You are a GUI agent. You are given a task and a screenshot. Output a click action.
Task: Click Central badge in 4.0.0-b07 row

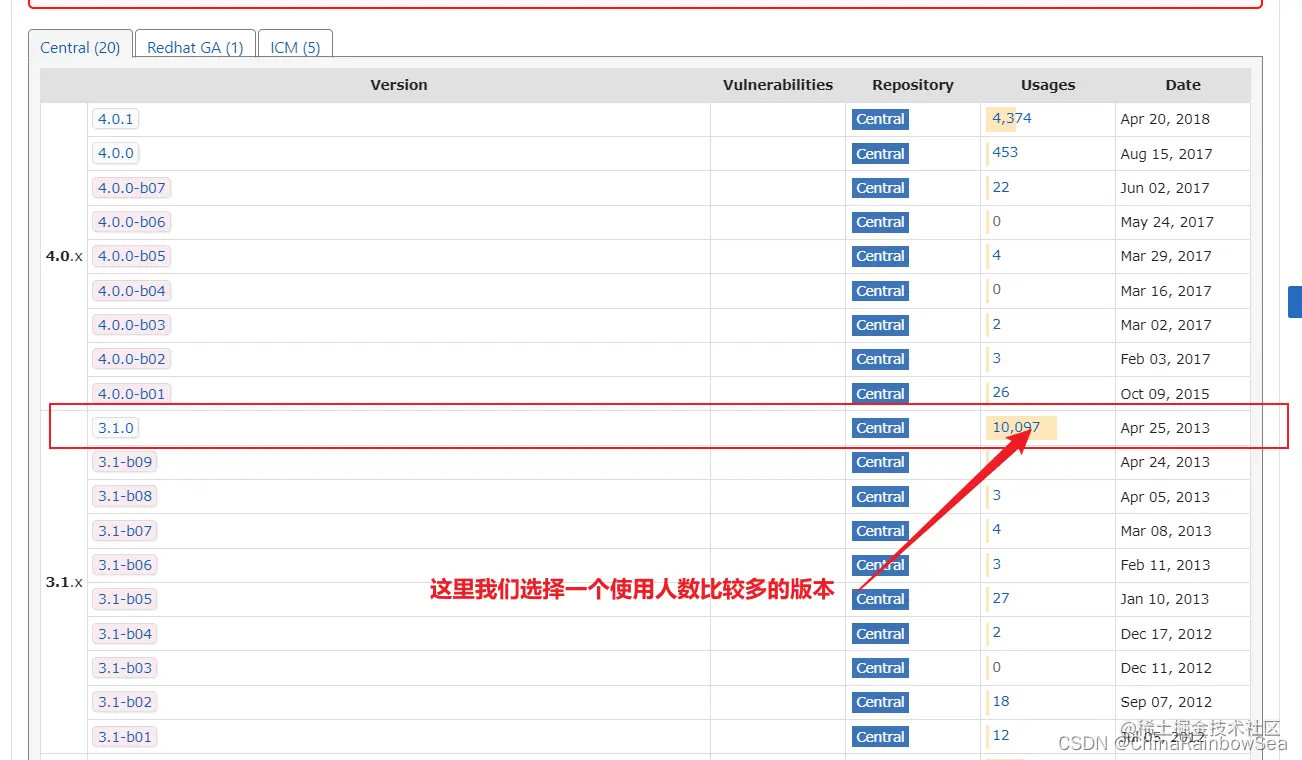point(880,188)
